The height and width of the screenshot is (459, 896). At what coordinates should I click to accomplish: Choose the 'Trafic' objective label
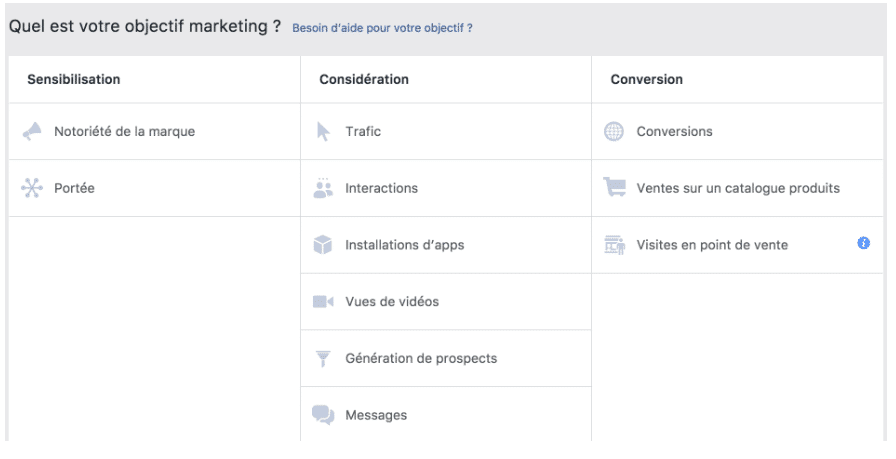click(363, 132)
